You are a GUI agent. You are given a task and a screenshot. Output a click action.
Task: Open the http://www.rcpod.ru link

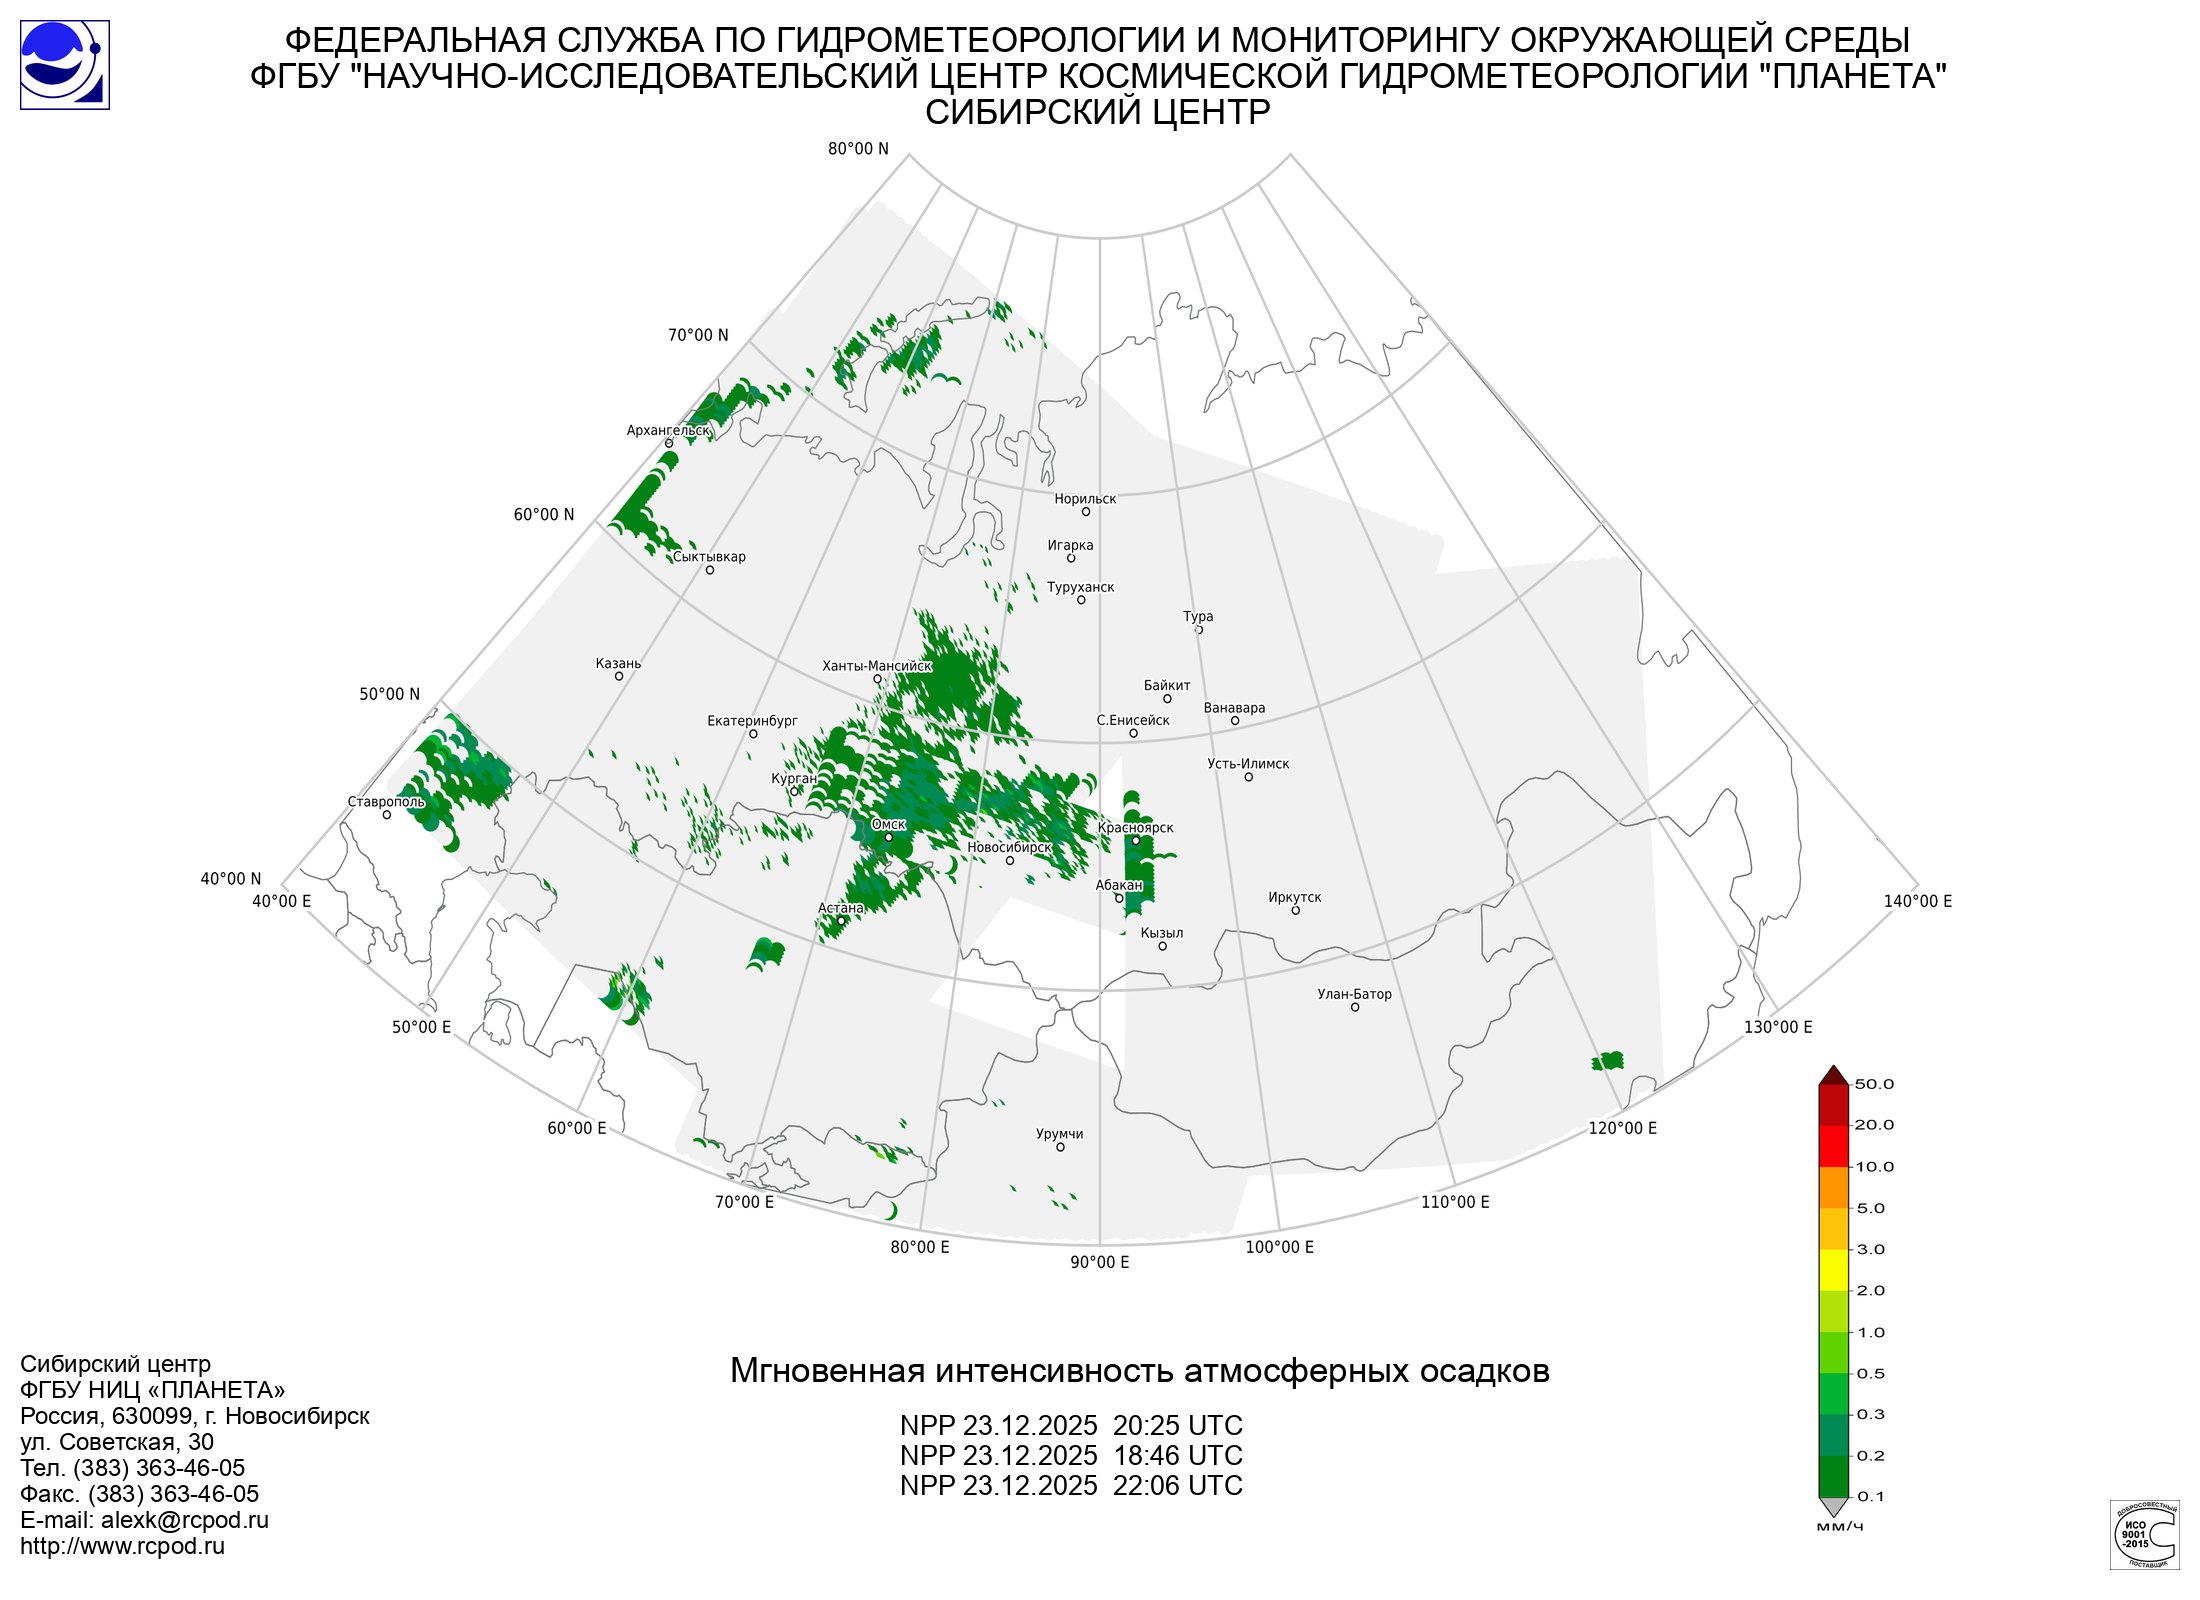point(122,1546)
